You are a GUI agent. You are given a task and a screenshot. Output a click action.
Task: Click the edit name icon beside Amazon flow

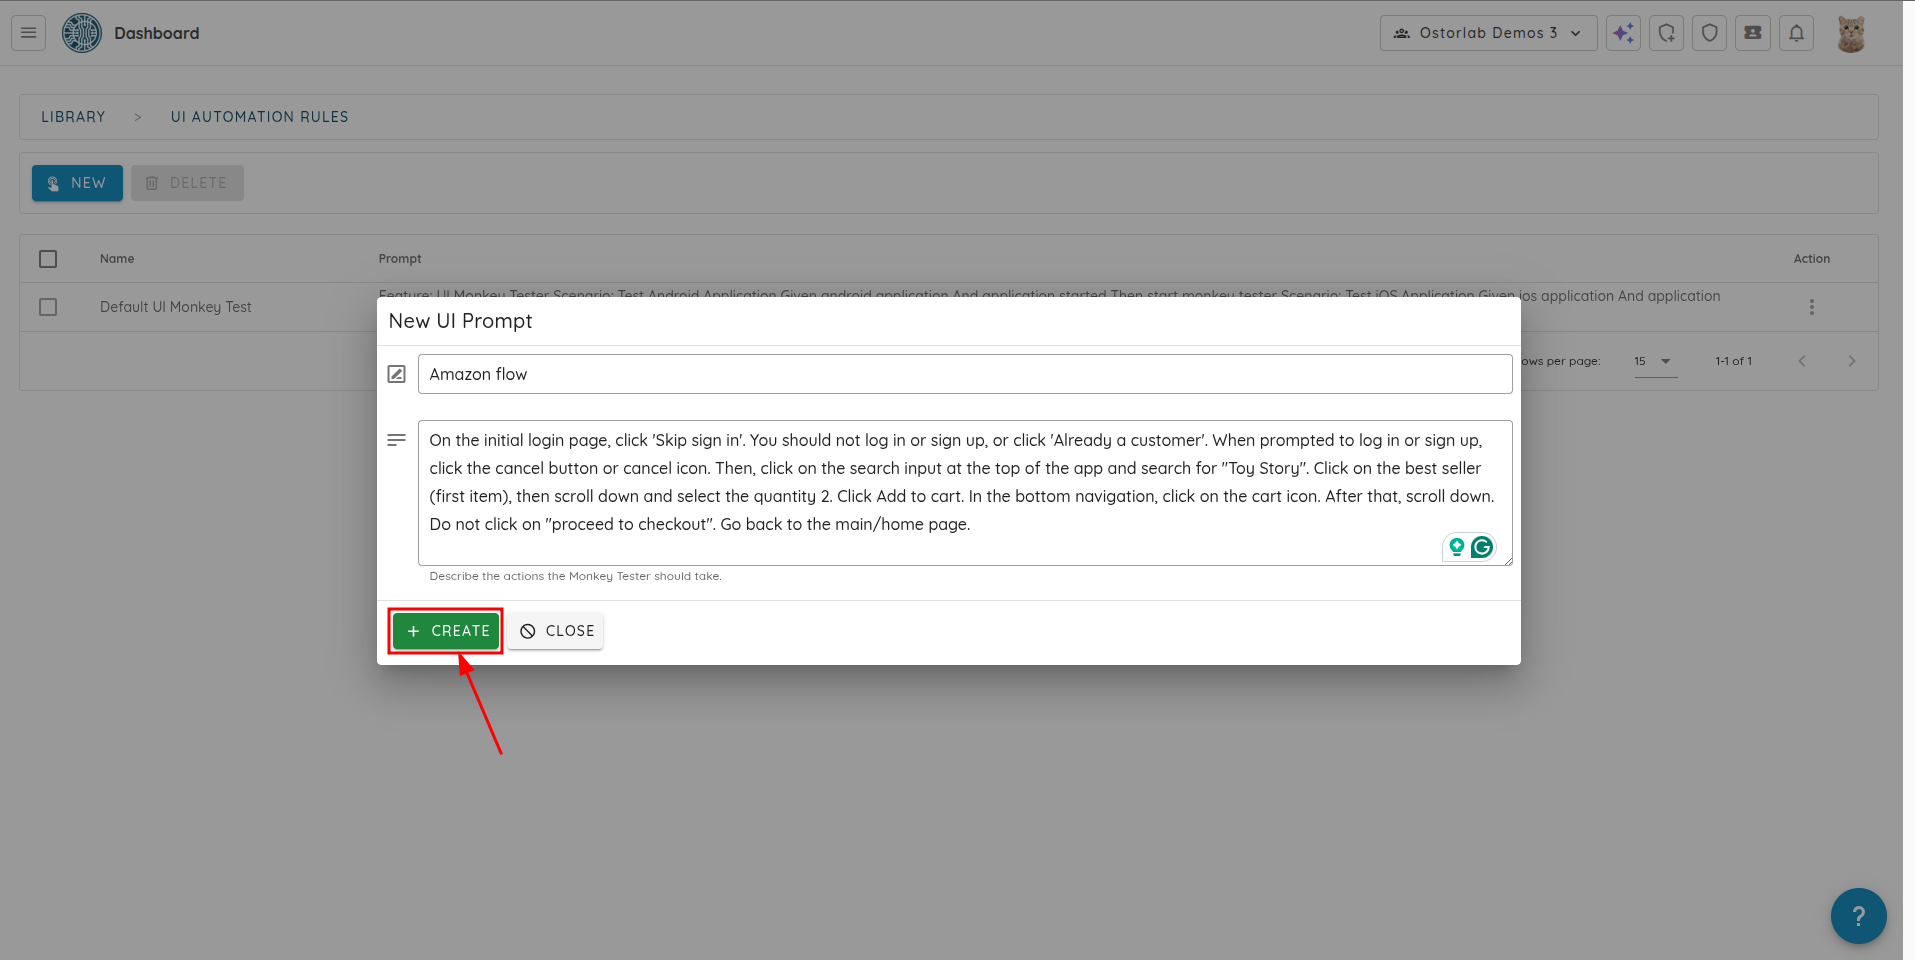(x=397, y=374)
